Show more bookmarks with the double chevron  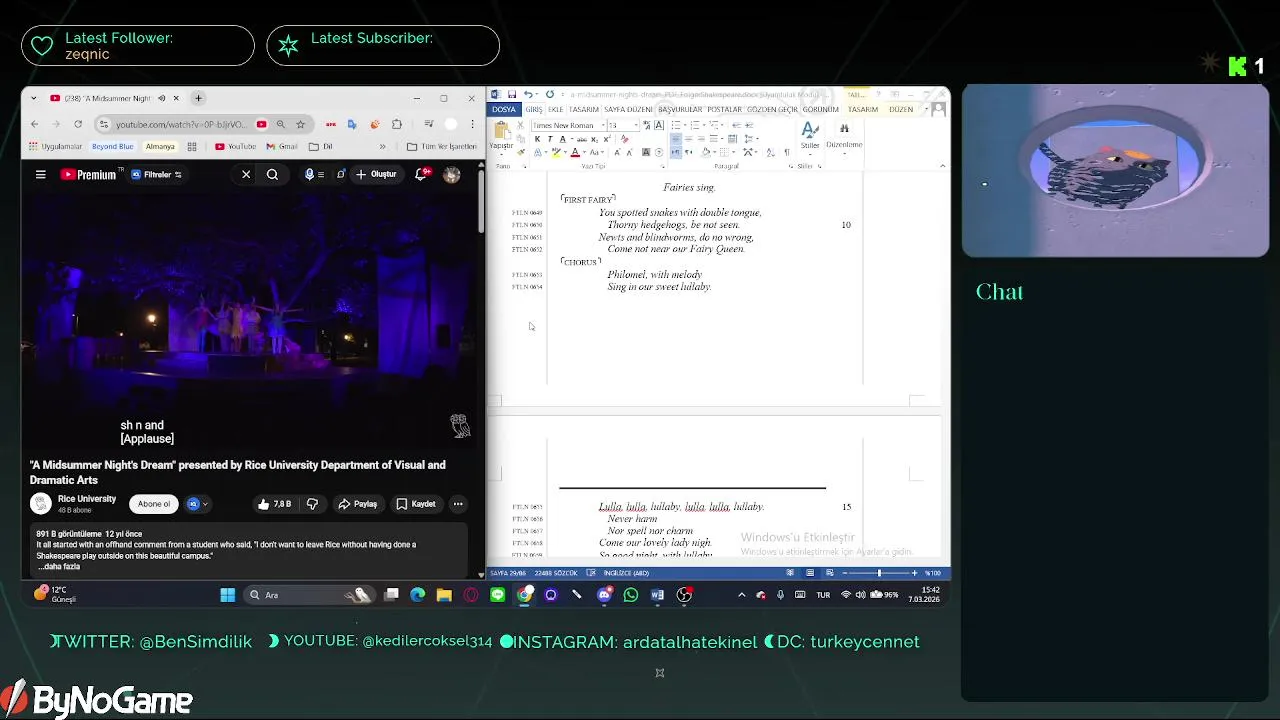point(382,146)
